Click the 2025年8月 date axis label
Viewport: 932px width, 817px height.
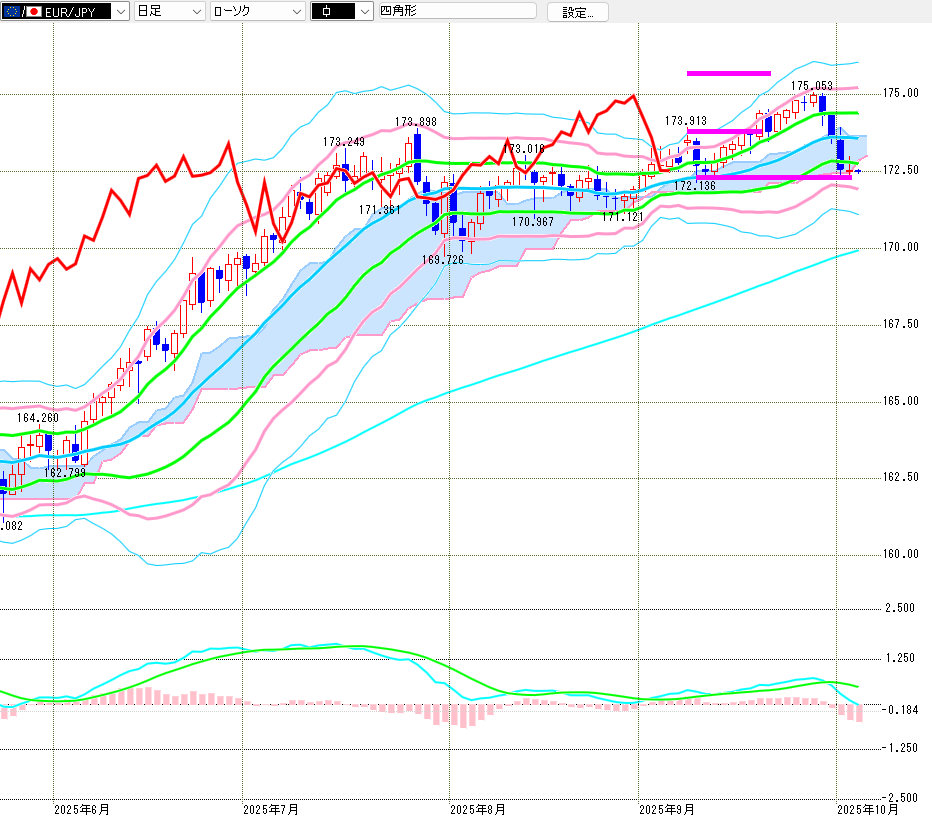tap(477, 807)
